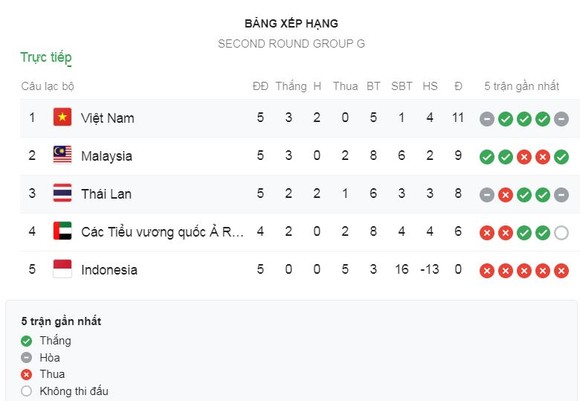Click the green Thắng legend icon

[x=26, y=341]
